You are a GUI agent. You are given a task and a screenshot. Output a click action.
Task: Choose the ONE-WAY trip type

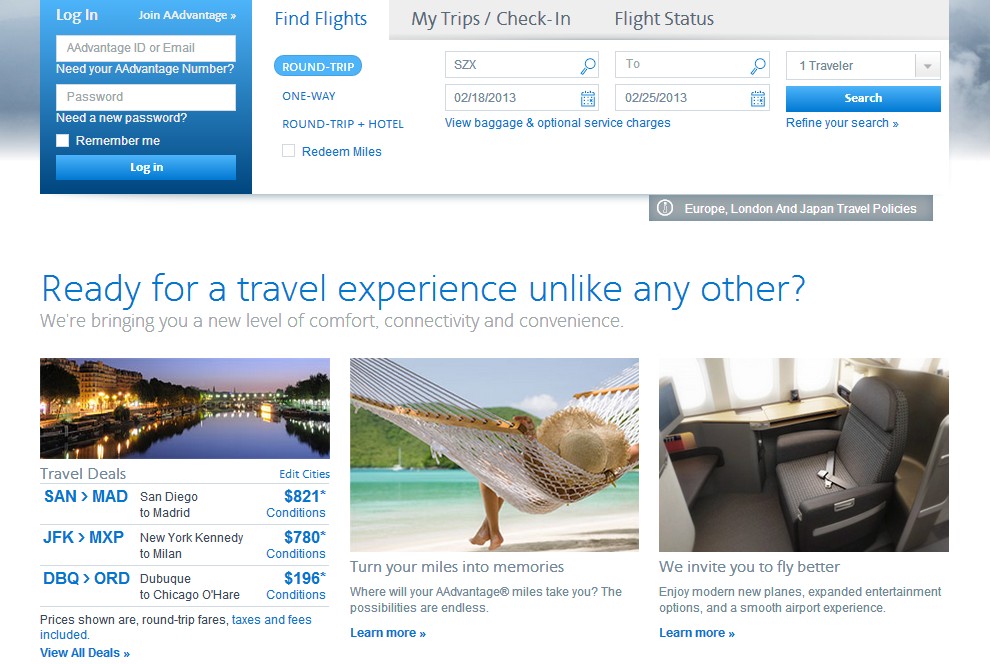309,96
